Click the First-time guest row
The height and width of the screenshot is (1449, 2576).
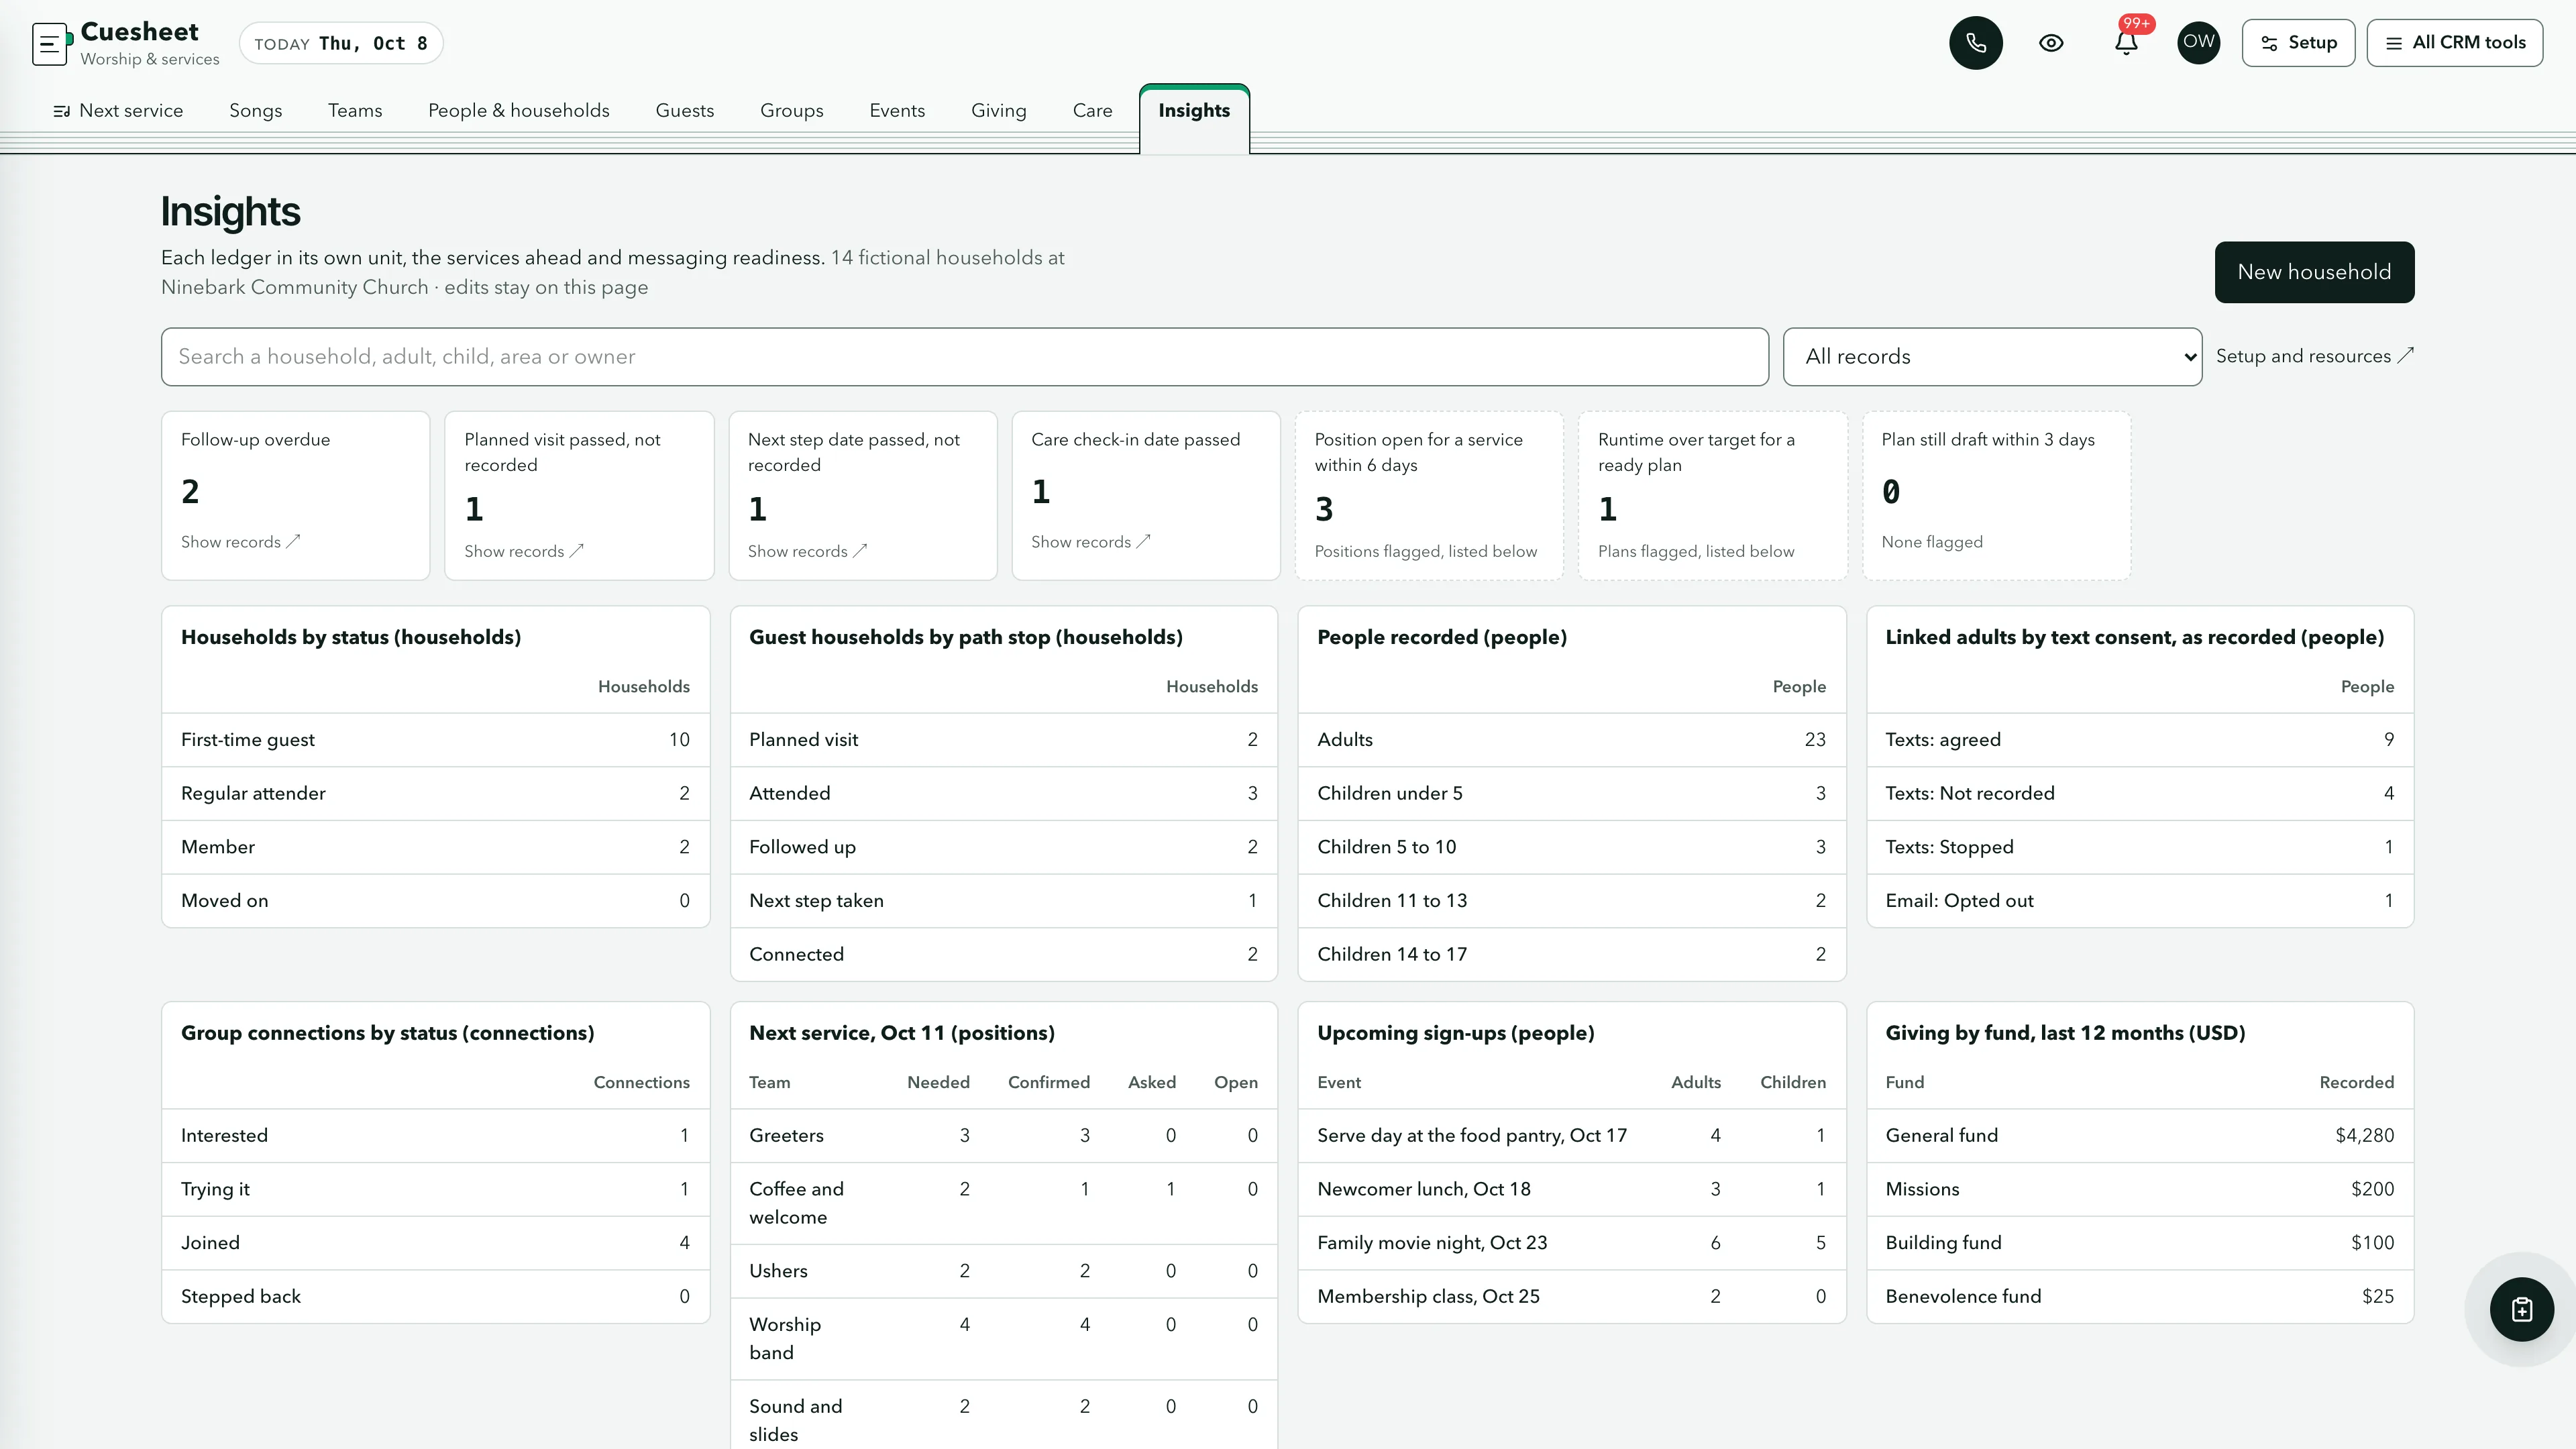(x=435, y=740)
